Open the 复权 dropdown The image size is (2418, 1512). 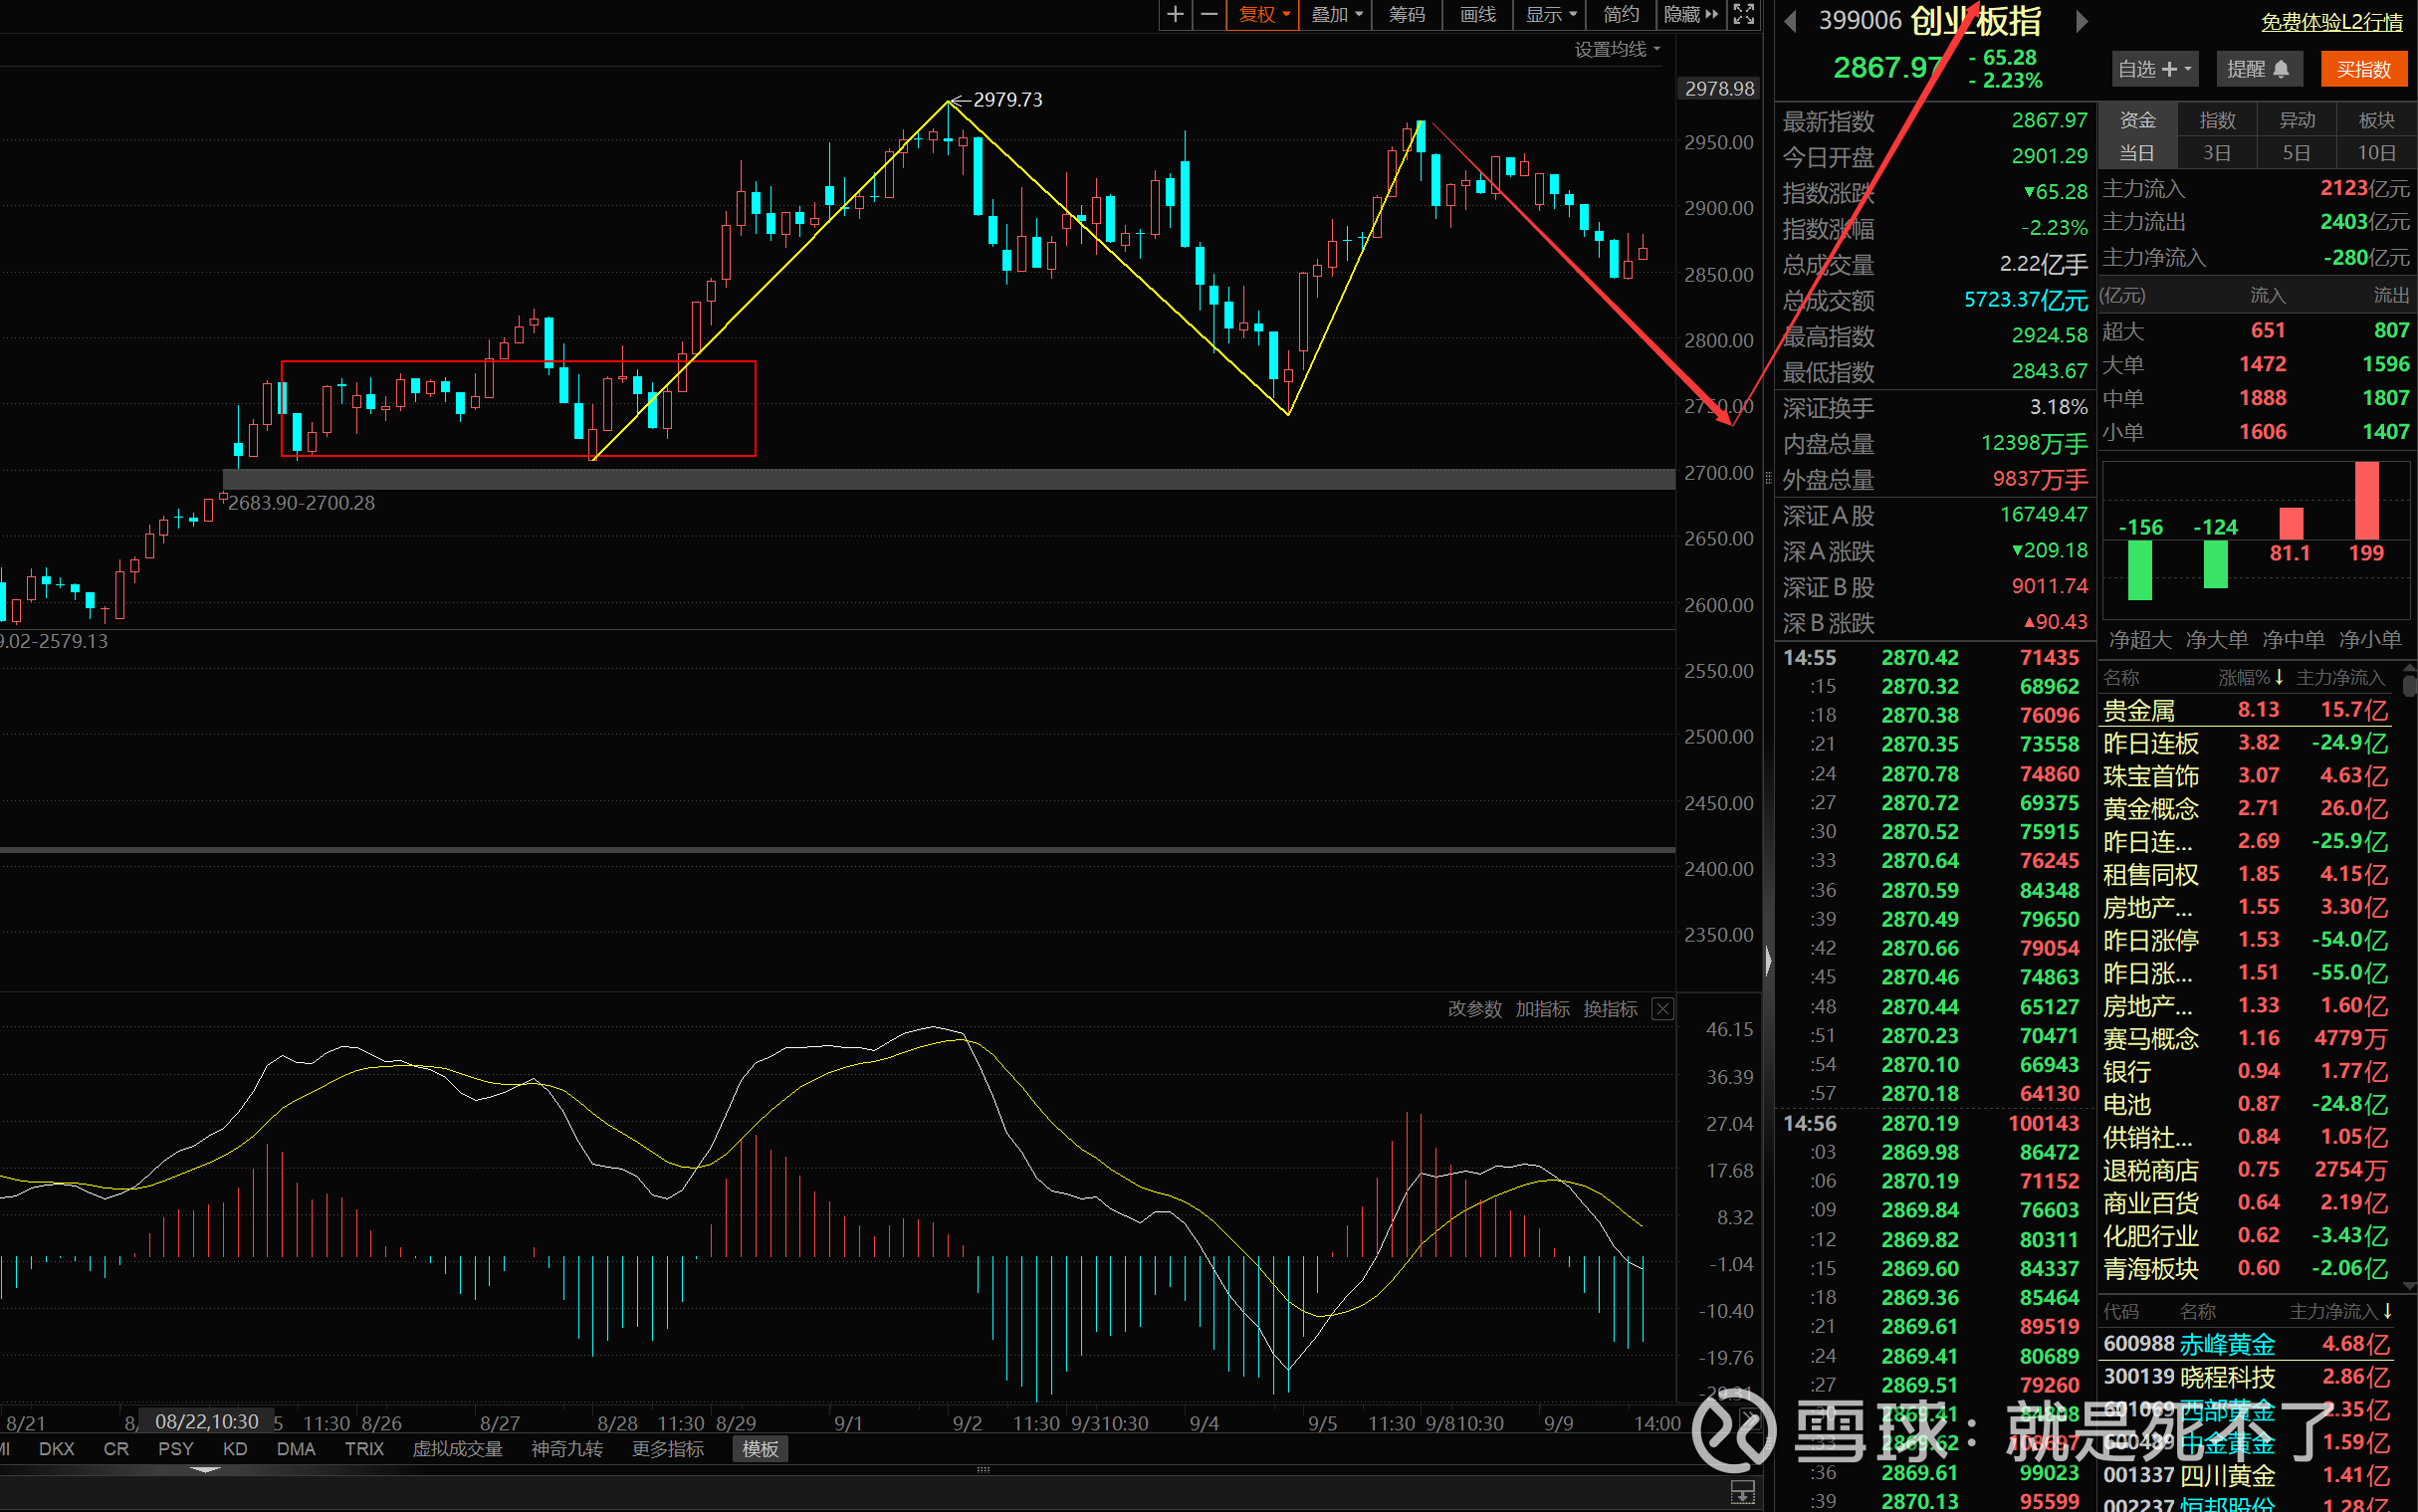(1263, 14)
